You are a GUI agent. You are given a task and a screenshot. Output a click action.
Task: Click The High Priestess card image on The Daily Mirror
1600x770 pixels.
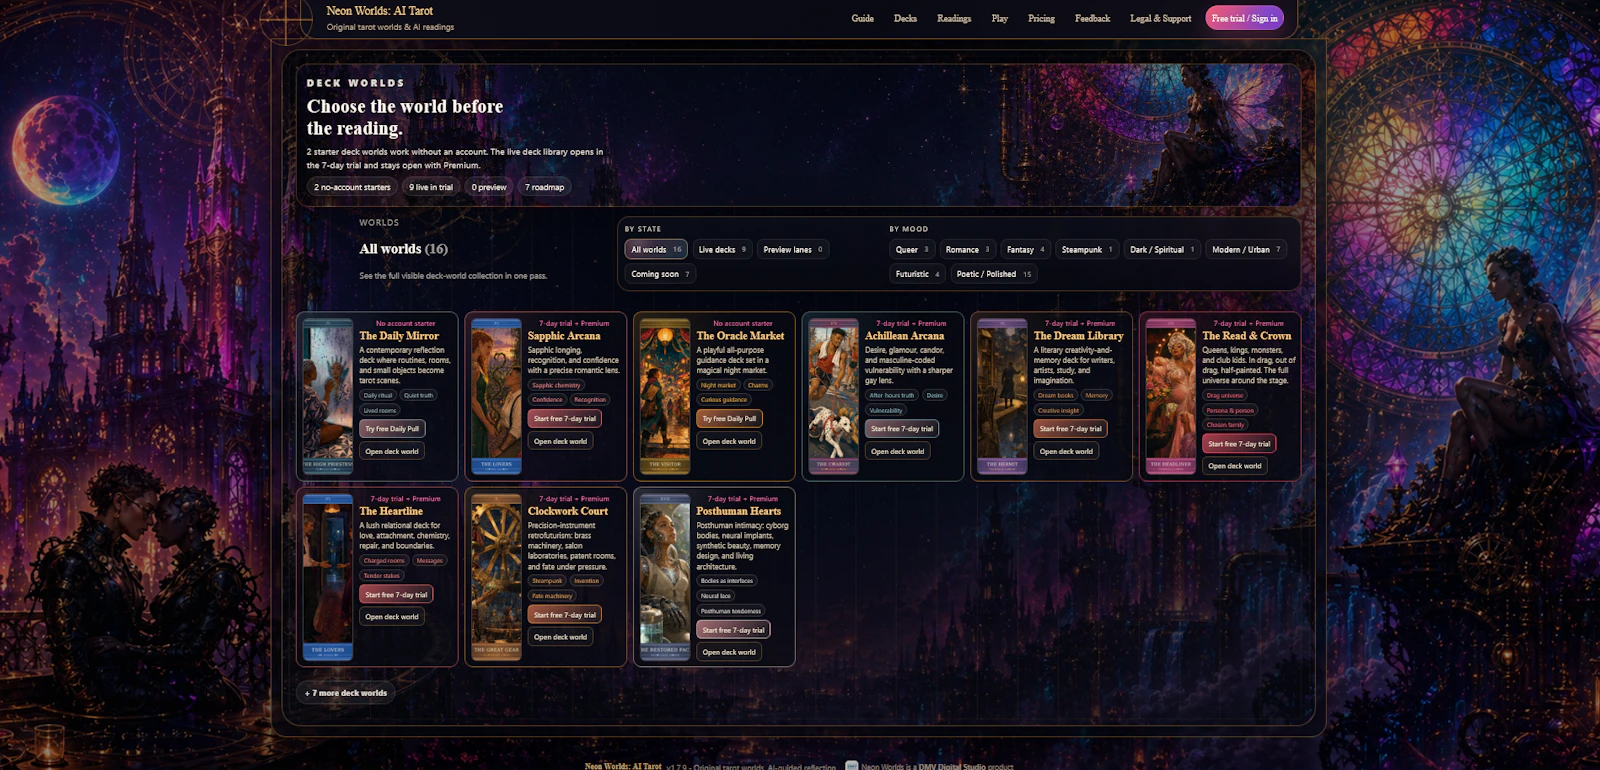[328, 396]
